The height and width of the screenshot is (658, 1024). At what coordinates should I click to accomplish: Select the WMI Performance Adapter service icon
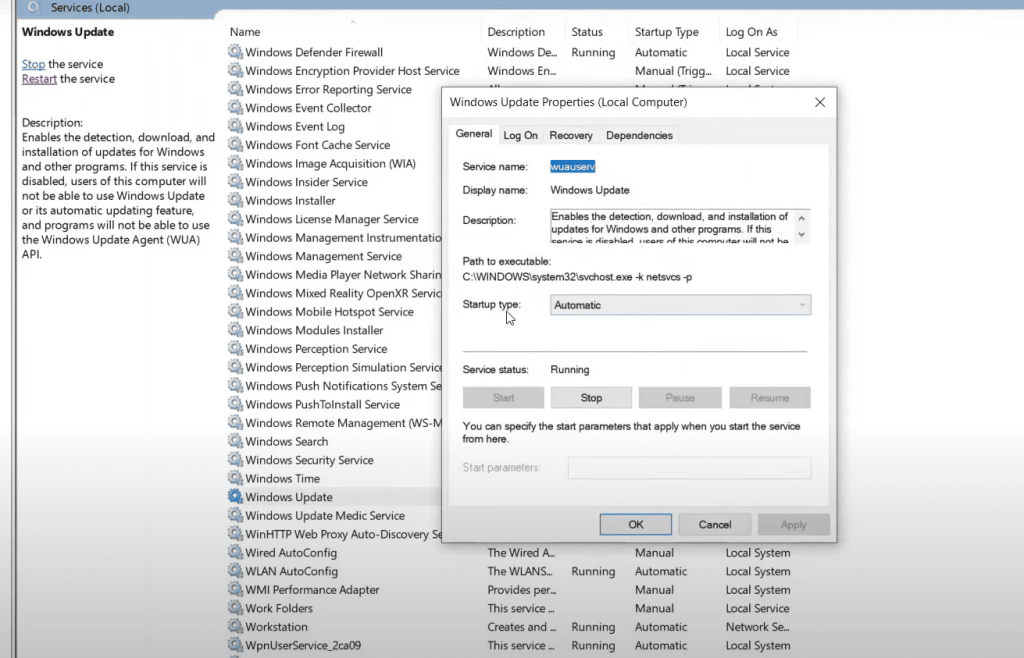click(235, 590)
